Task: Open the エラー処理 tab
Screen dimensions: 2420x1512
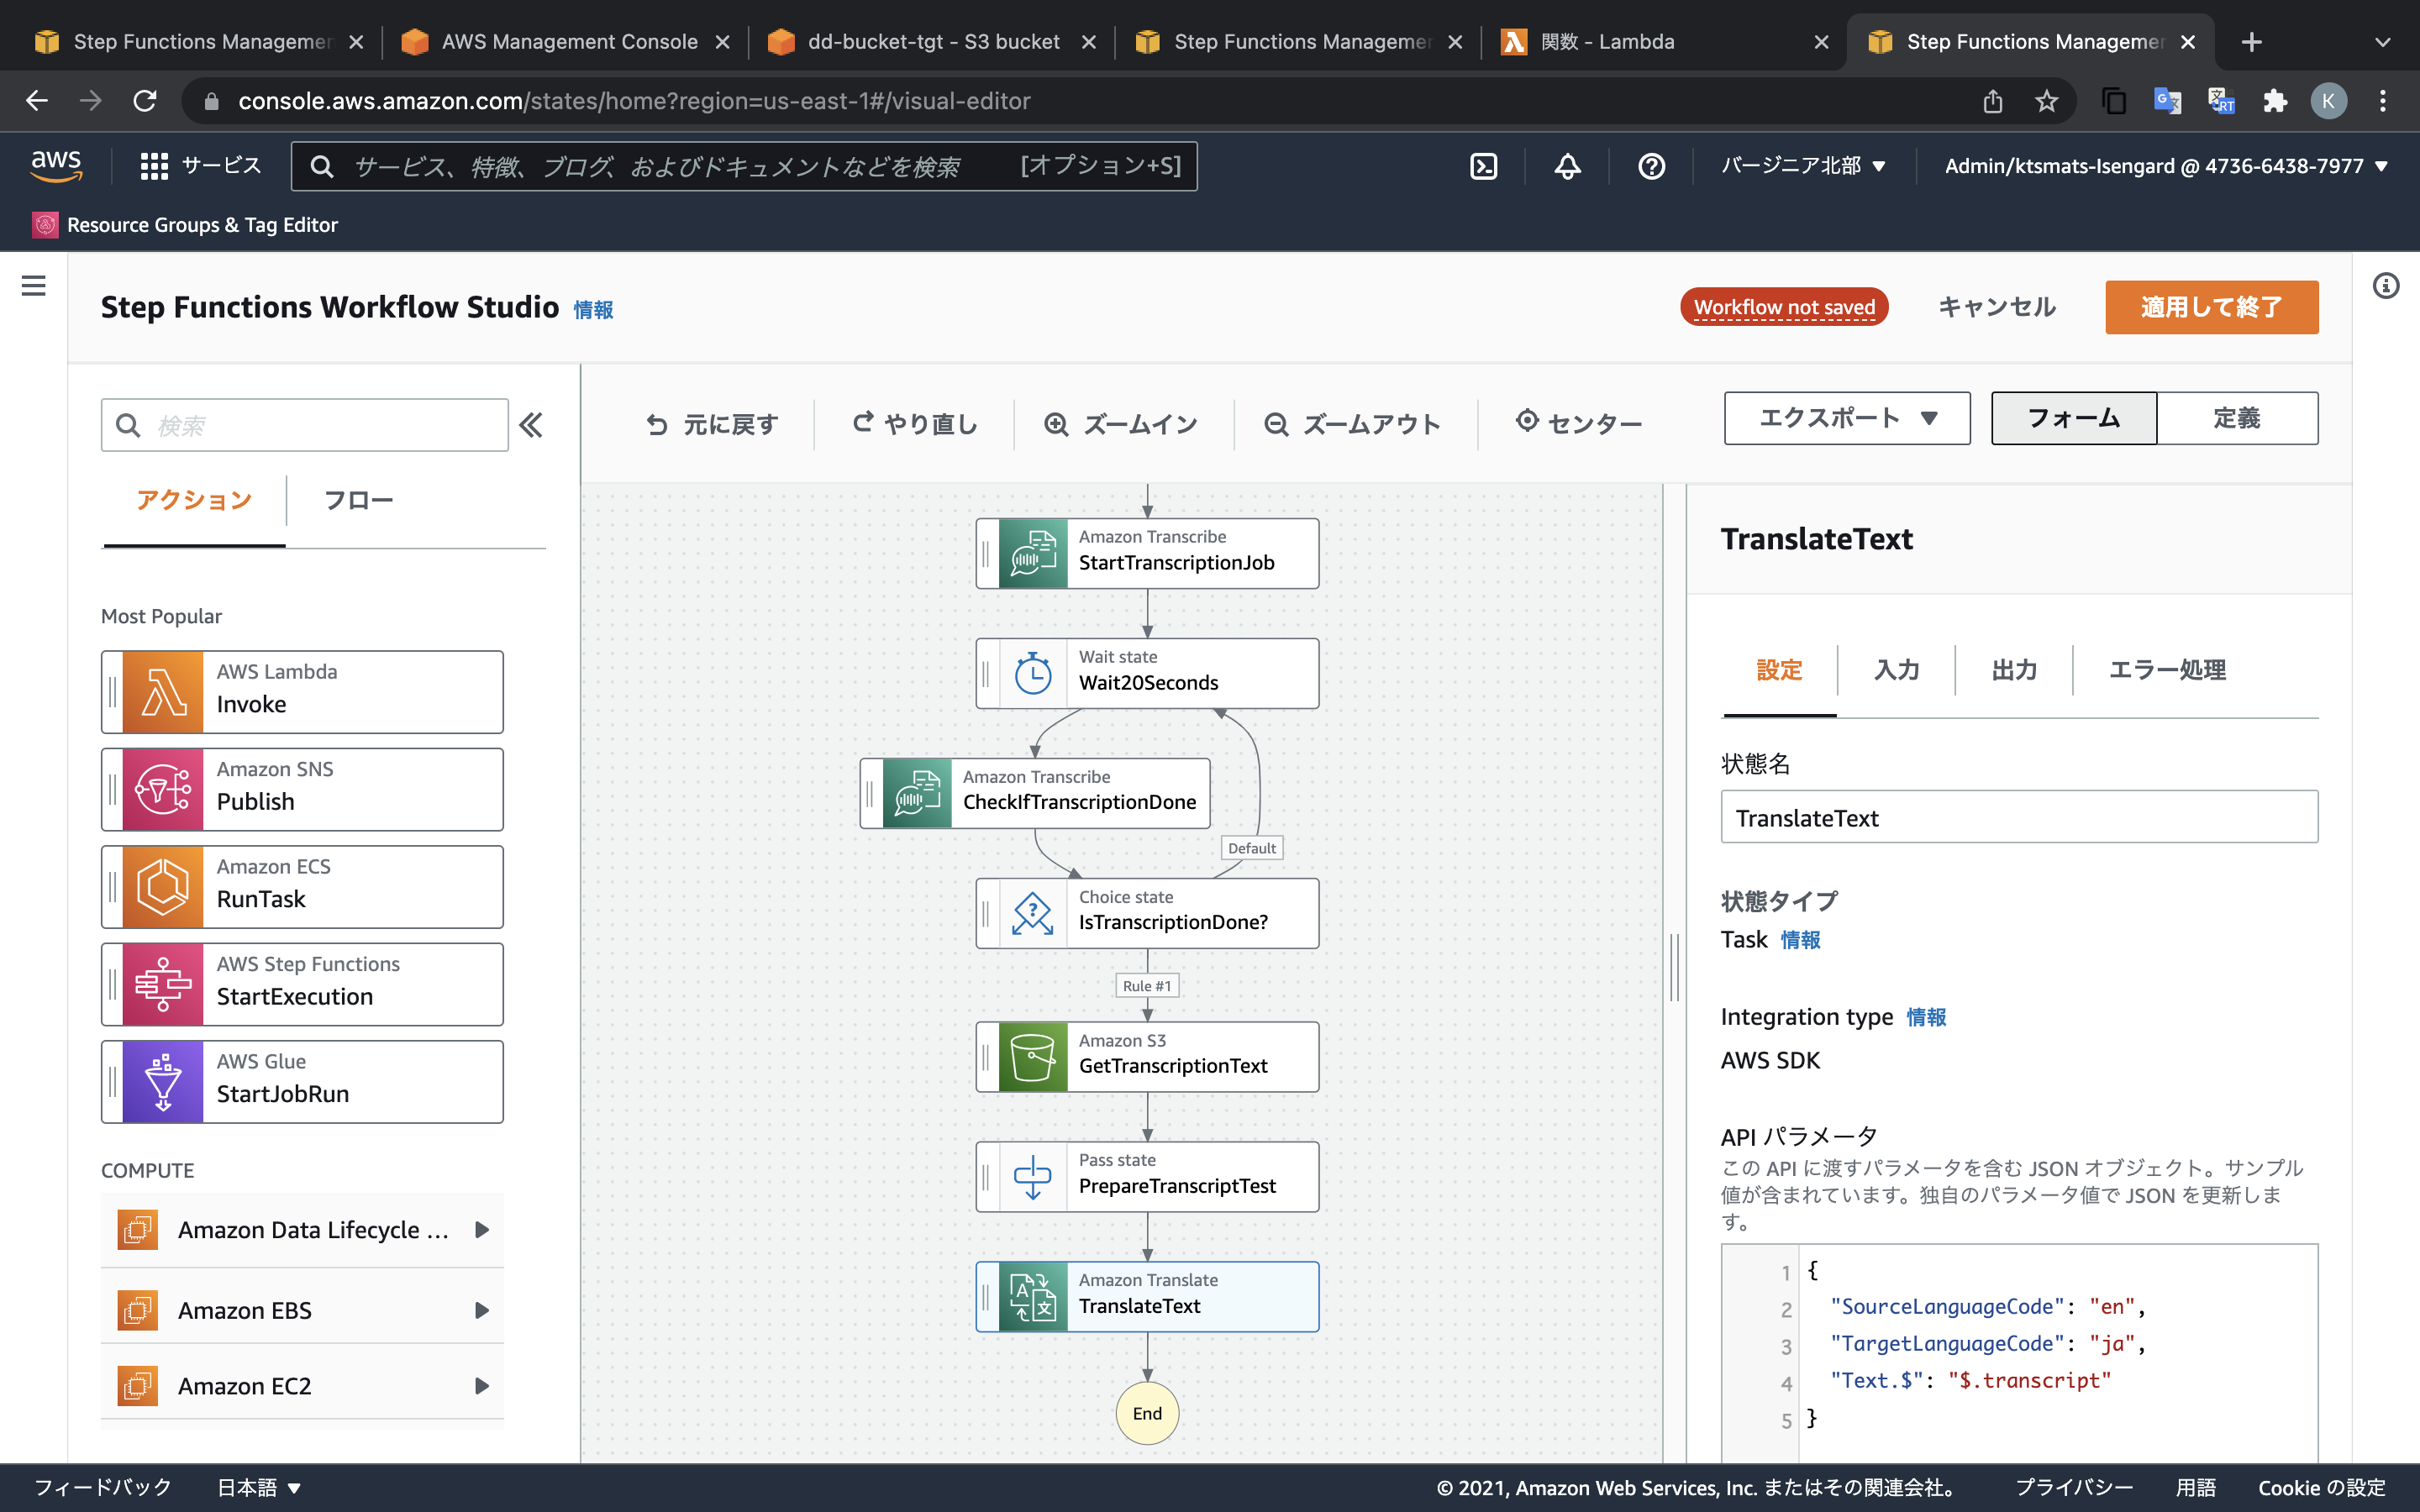Action: tap(2166, 669)
